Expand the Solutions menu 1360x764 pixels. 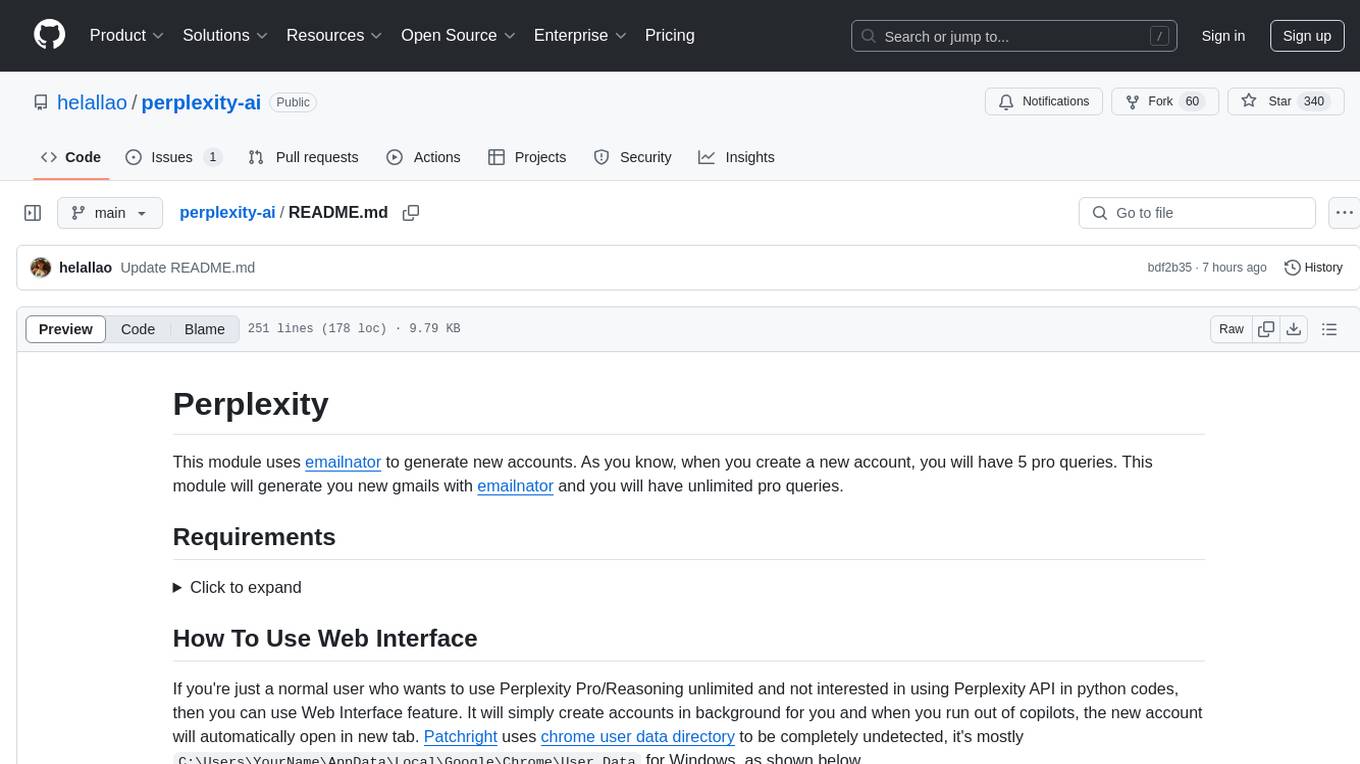click(x=225, y=35)
